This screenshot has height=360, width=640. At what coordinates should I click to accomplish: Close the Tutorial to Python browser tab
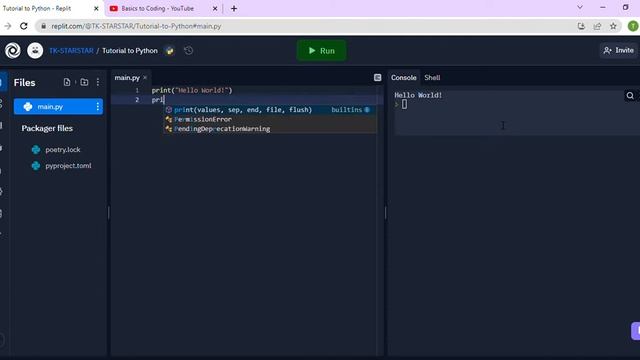click(x=96, y=8)
